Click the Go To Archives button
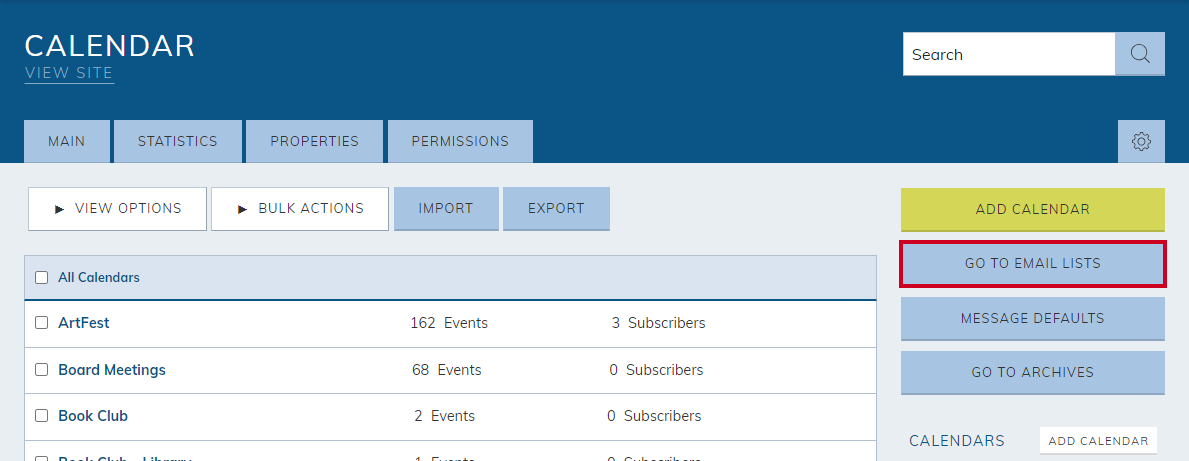The image size is (1189, 461). 1033,372
